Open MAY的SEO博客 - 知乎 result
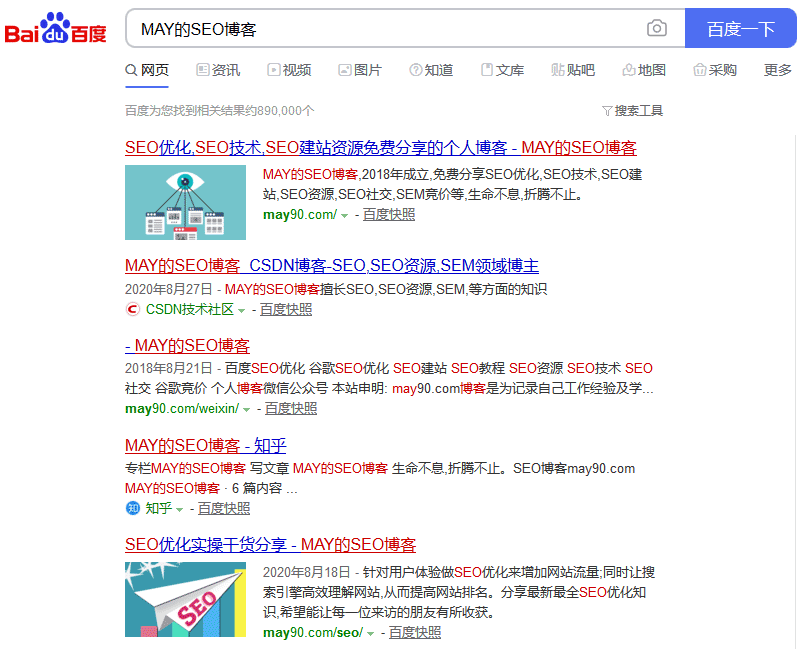800x649 pixels. click(x=206, y=446)
